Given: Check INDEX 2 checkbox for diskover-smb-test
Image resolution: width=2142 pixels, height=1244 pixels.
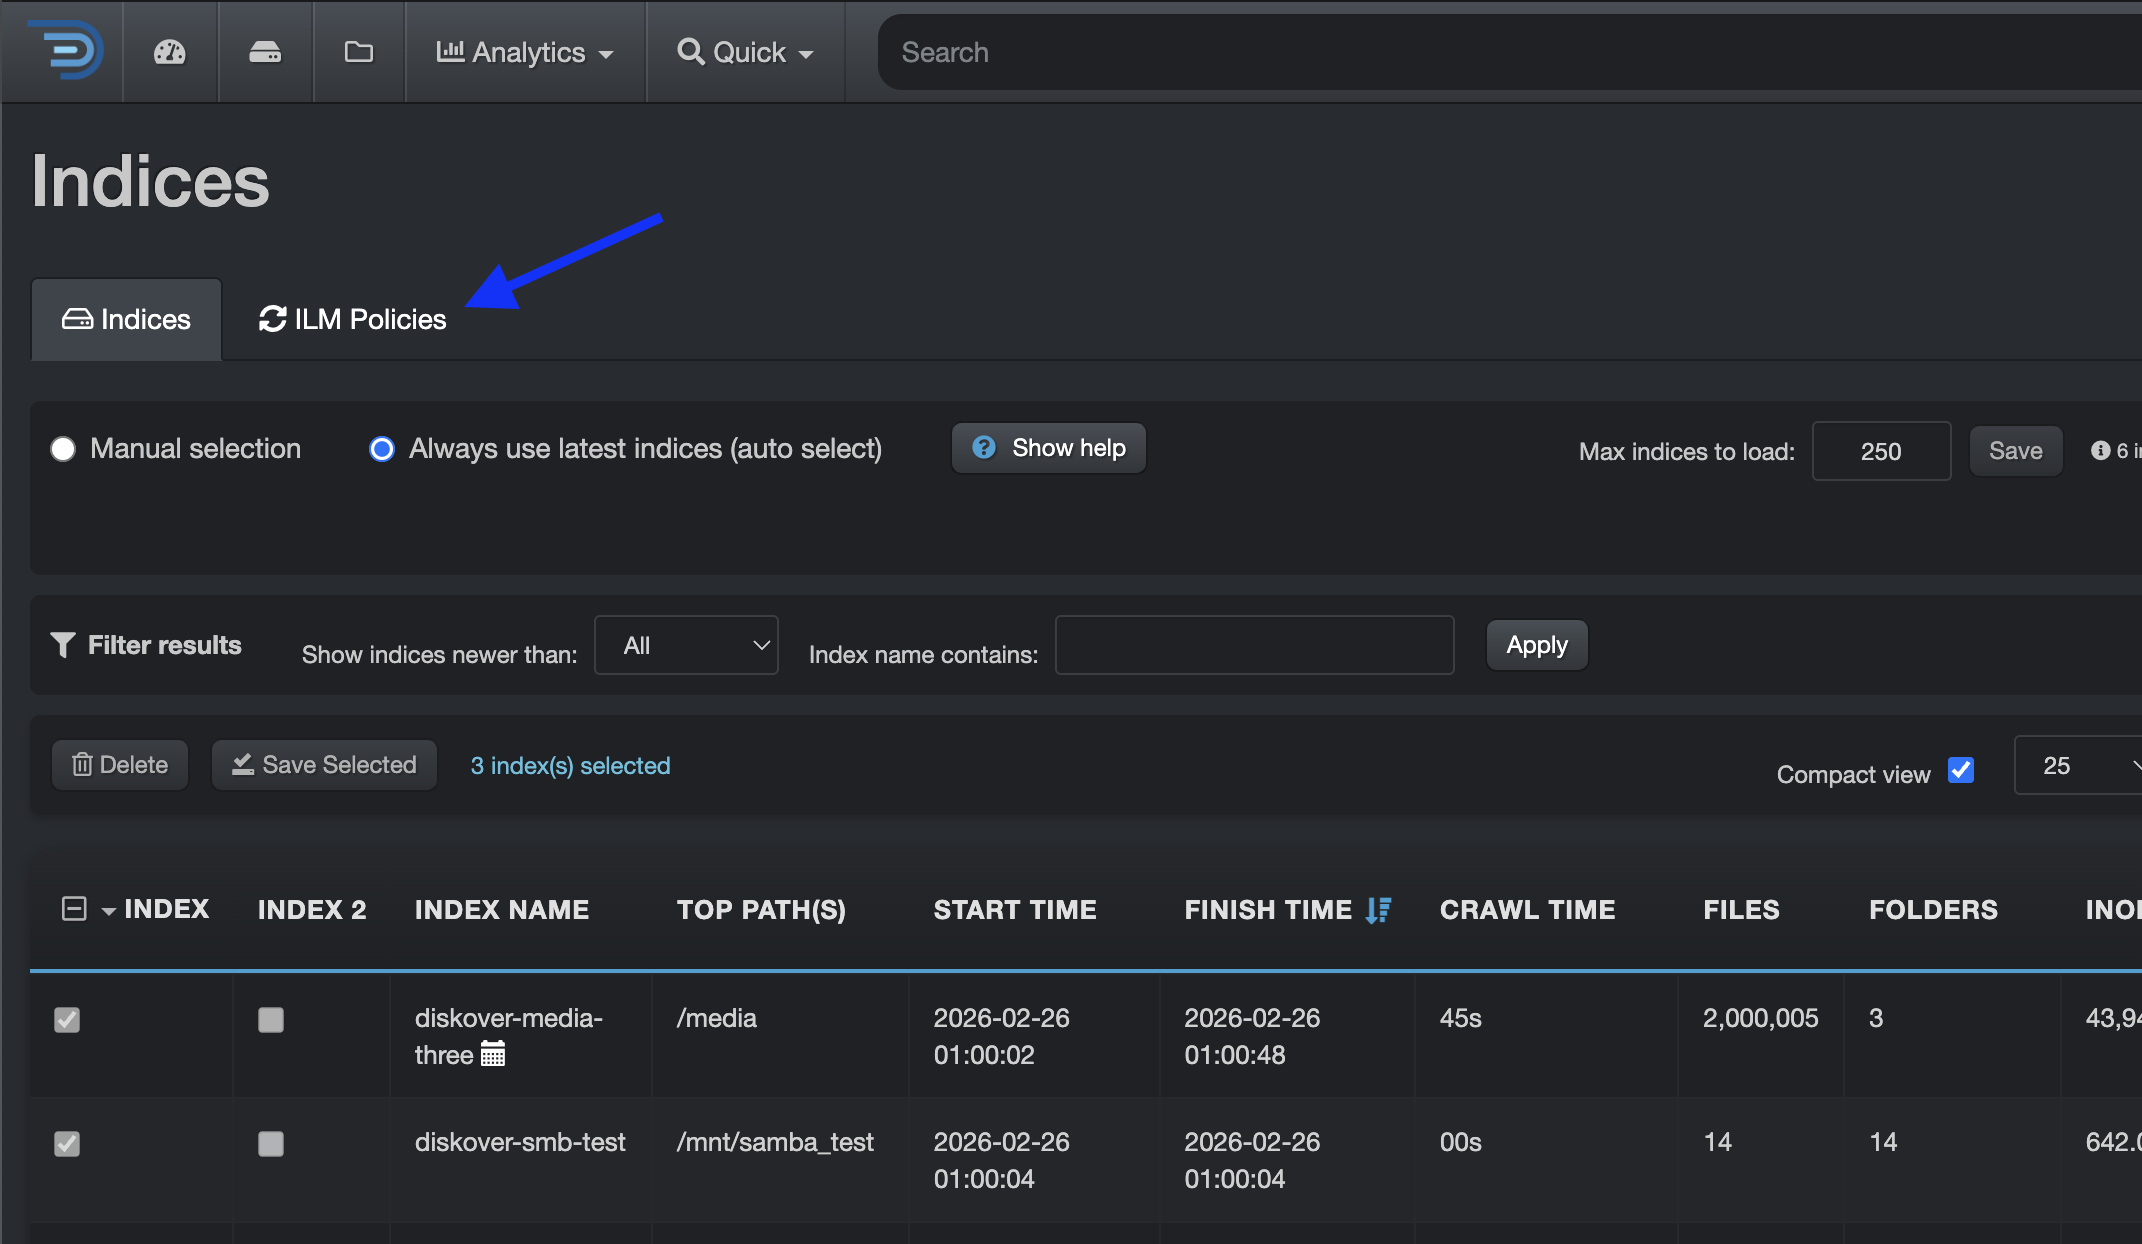Looking at the screenshot, I should [x=271, y=1144].
